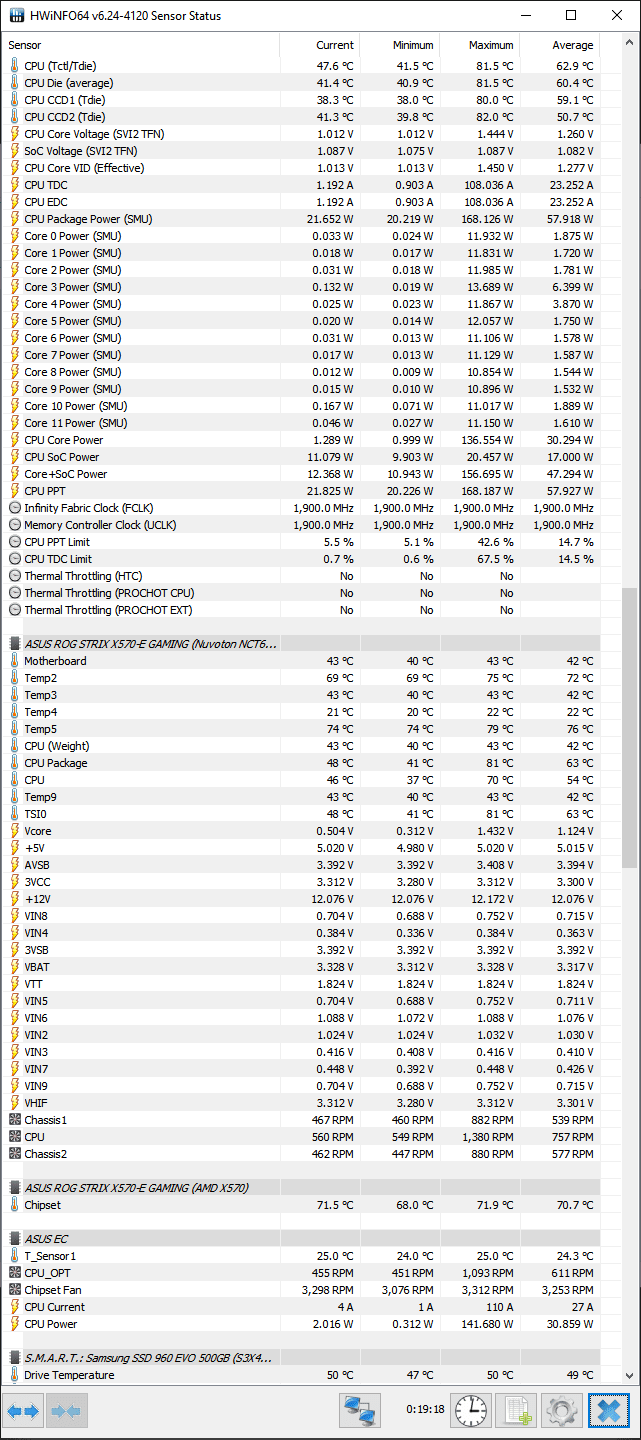Select the Thermal Throttling (HTC) row
This screenshot has height=1440, width=641.
pyautogui.click(x=83, y=576)
